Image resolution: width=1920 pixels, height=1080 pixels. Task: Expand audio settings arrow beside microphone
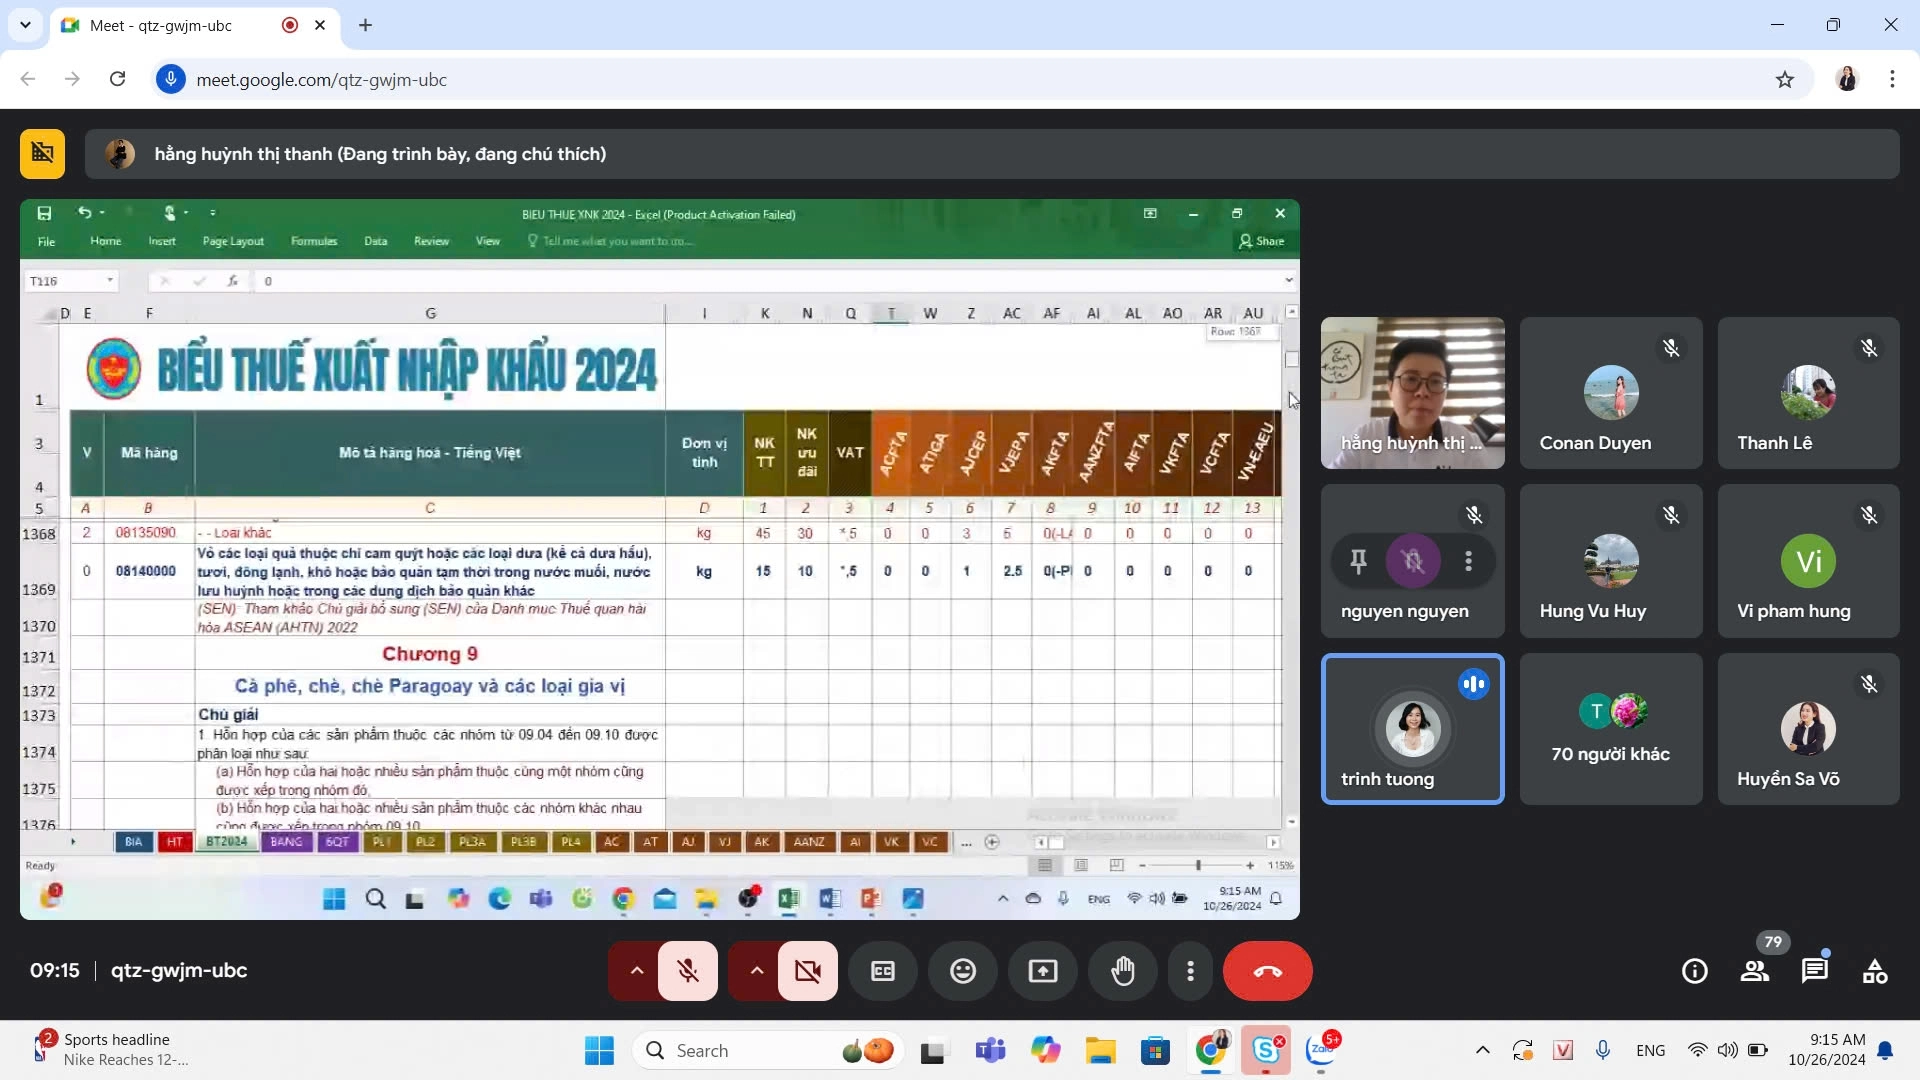636,971
